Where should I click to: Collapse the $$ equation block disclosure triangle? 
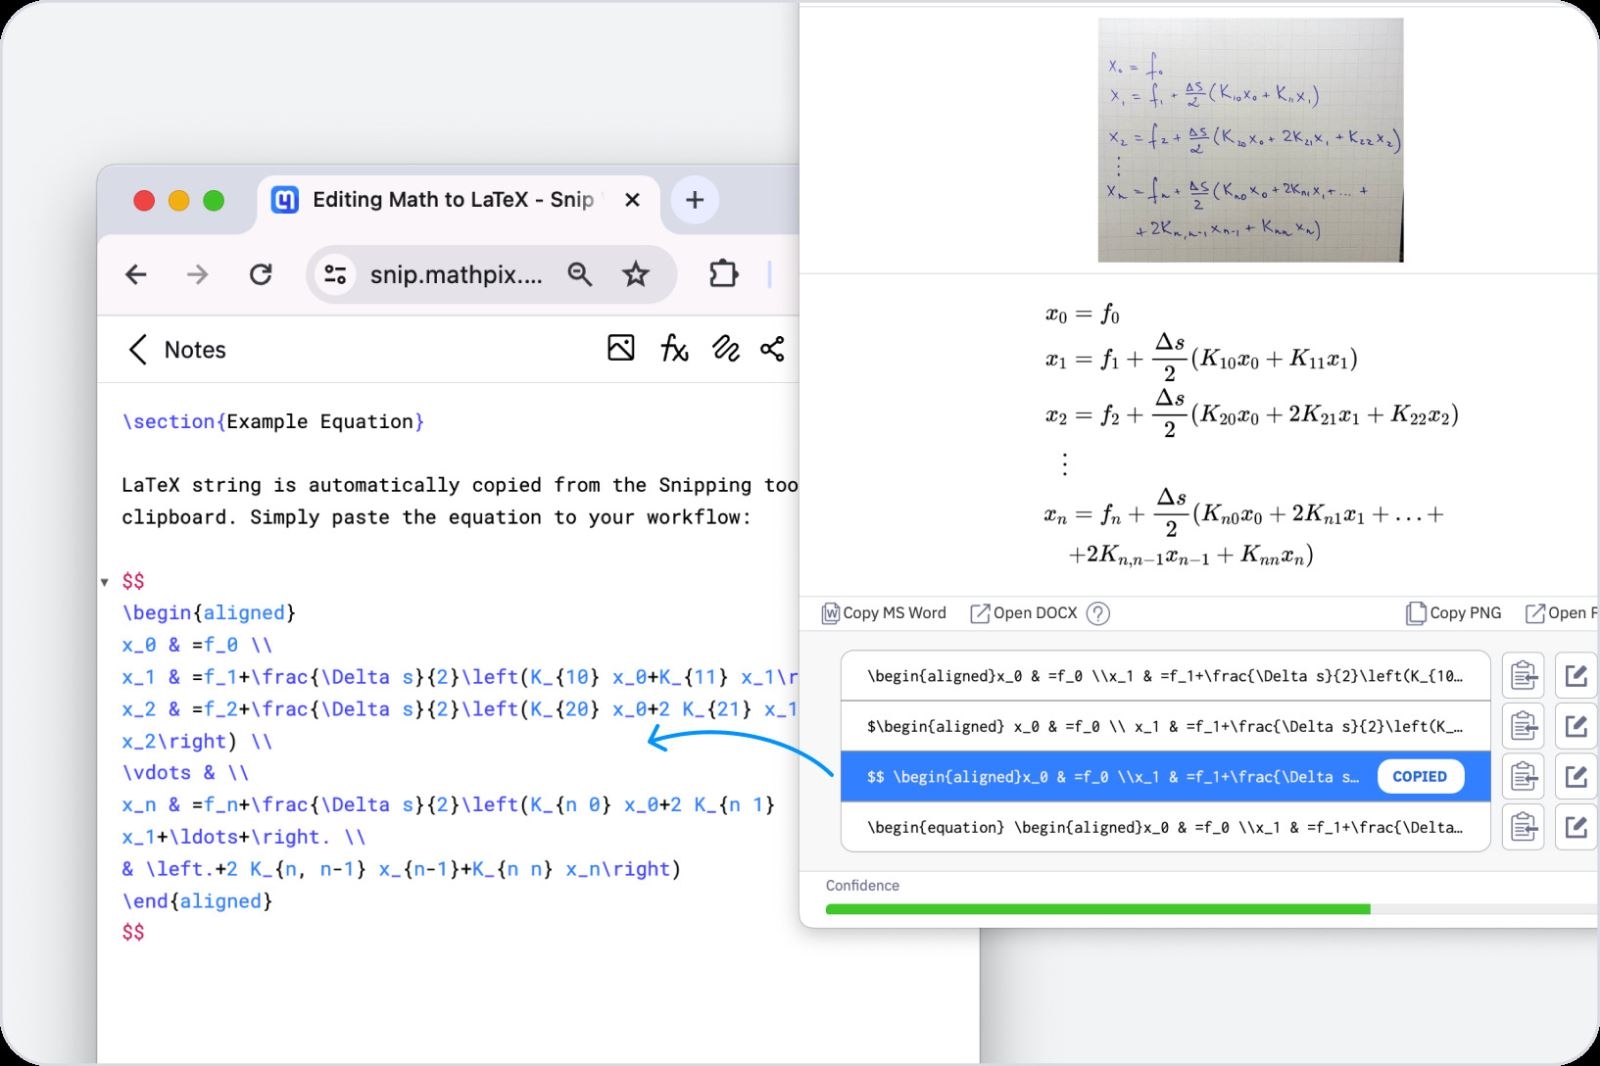pyautogui.click(x=104, y=580)
